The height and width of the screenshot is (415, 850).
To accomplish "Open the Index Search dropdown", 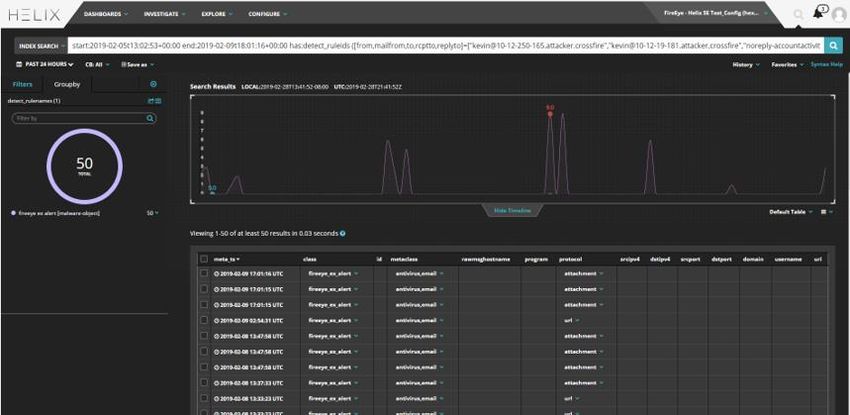I will pyautogui.click(x=40, y=46).
